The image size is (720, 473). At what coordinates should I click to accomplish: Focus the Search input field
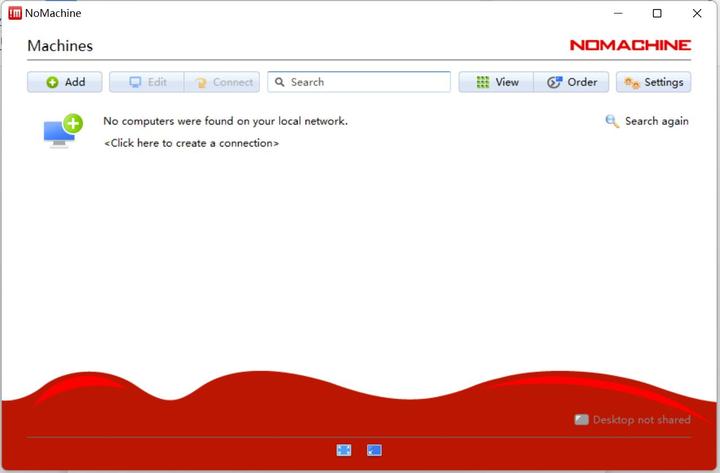[x=359, y=82]
